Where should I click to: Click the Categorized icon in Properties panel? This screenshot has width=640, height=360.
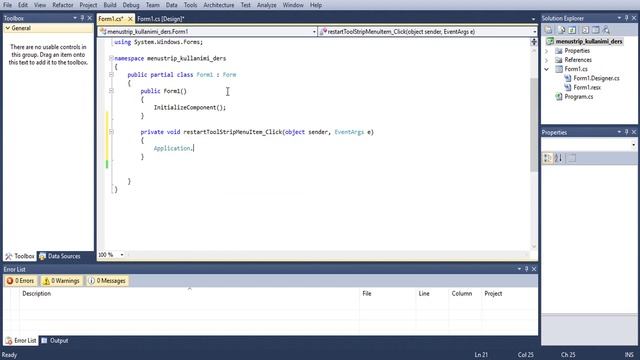coord(548,158)
